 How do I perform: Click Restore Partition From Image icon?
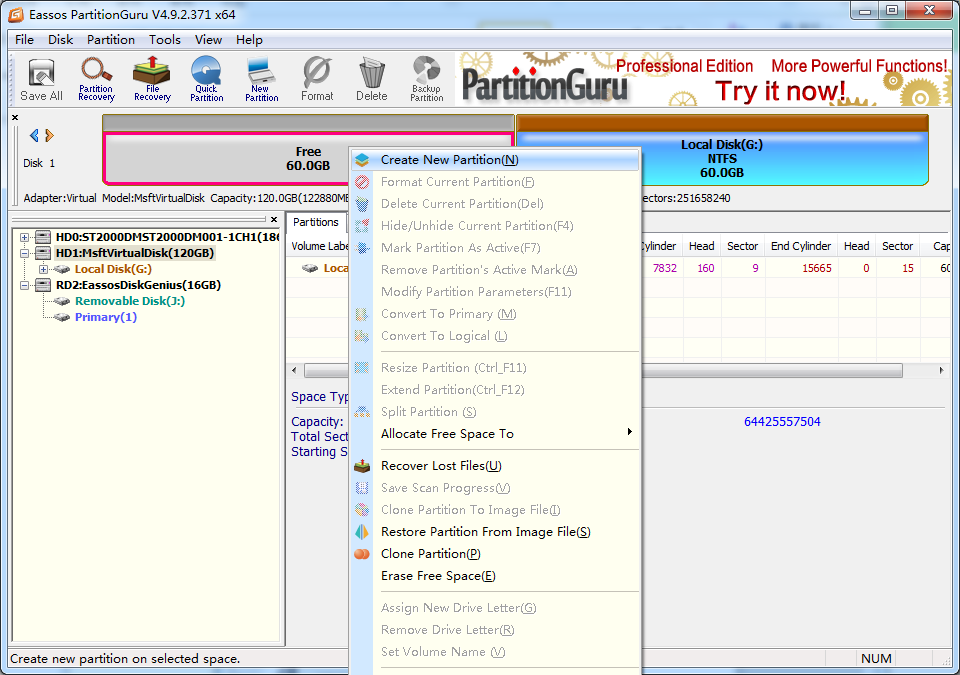(362, 532)
